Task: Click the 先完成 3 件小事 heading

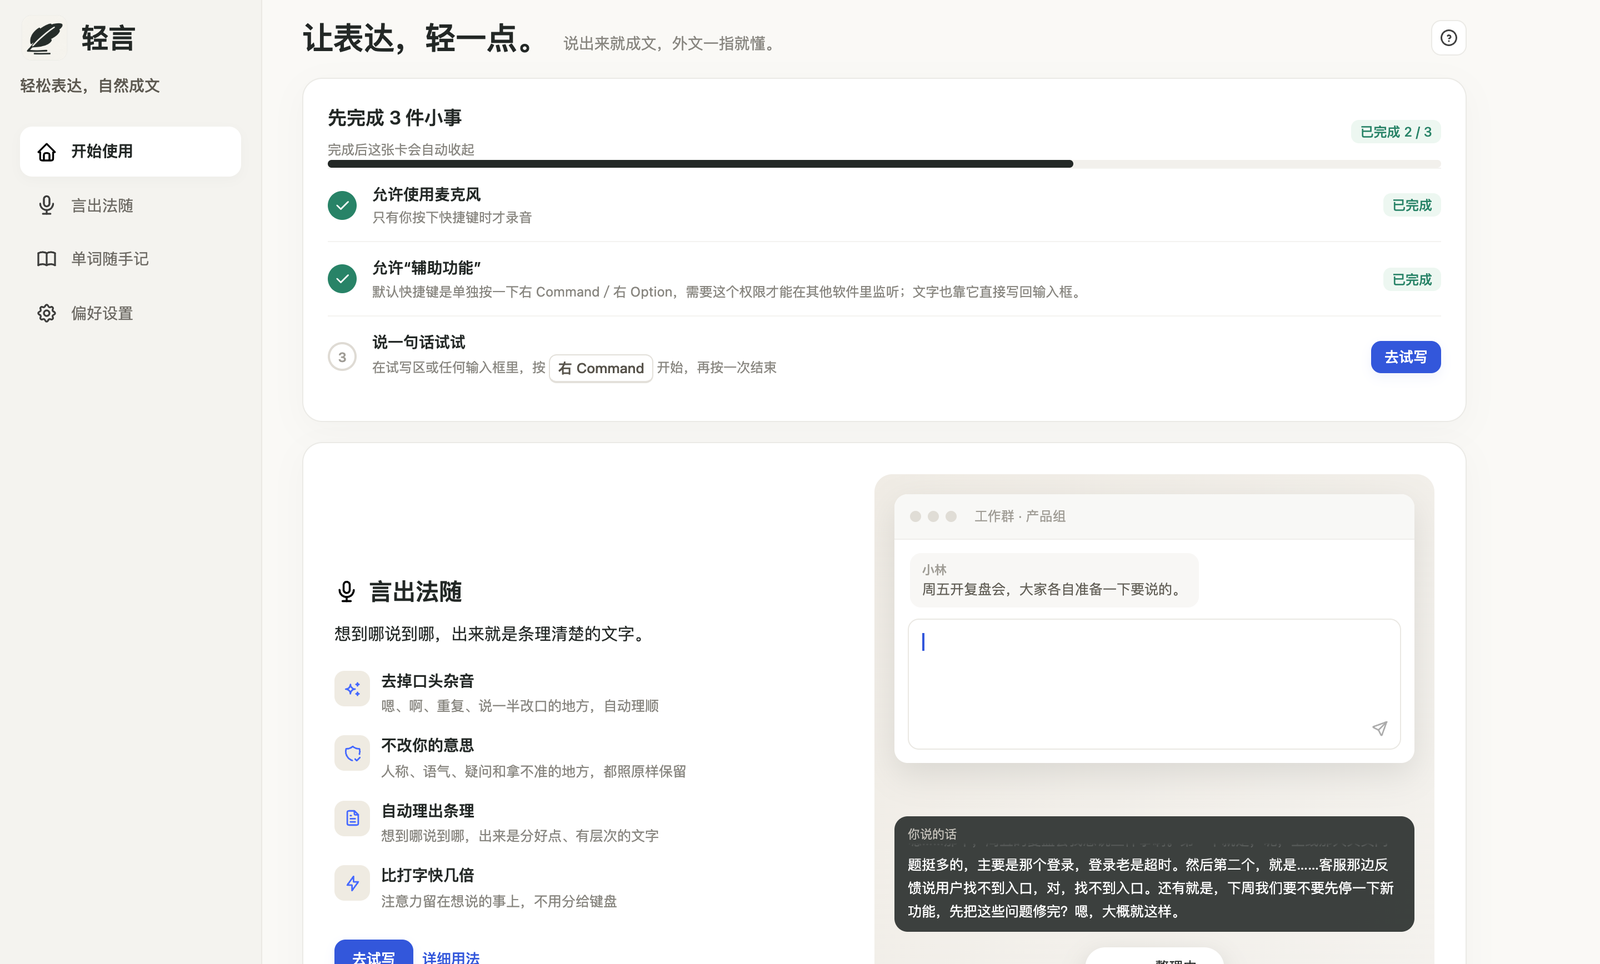Action: (x=395, y=118)
